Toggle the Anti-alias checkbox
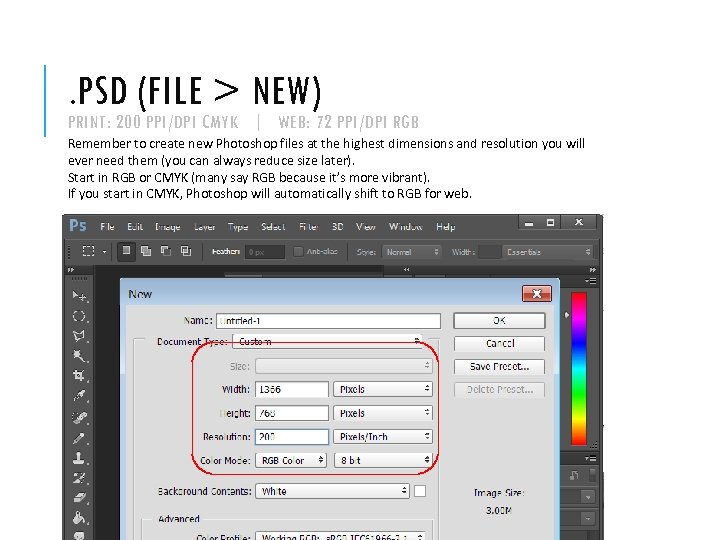 [x=298, y=252]
